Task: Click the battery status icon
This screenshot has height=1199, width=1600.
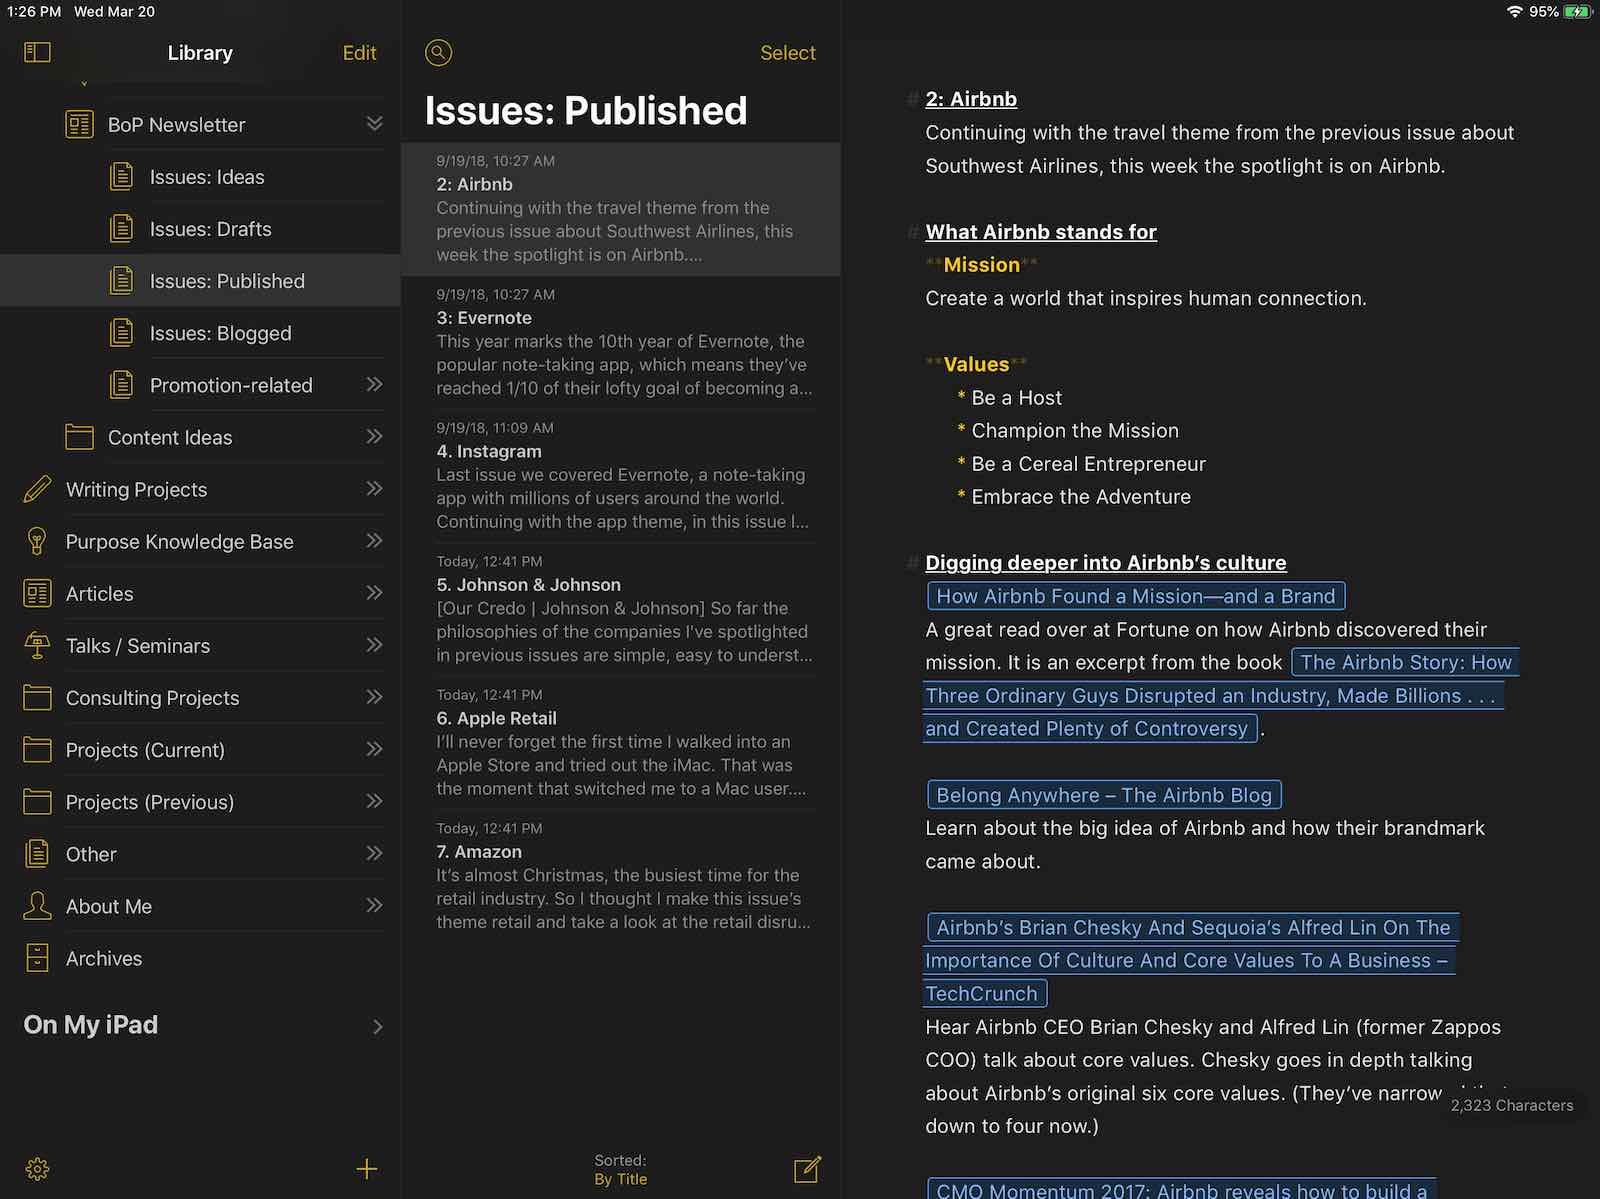Action: click(x=1578, y=12)
